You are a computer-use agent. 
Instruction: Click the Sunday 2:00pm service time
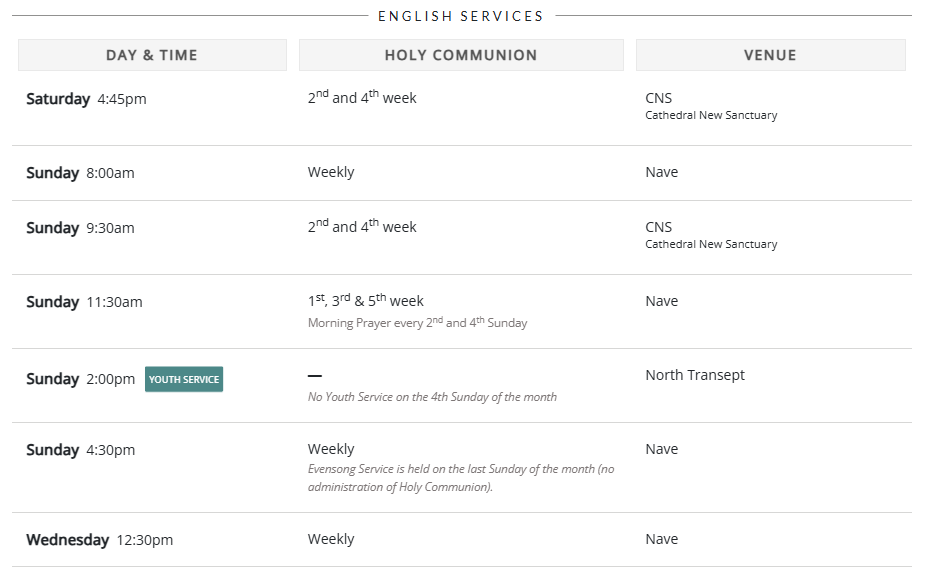click(80, 379)
